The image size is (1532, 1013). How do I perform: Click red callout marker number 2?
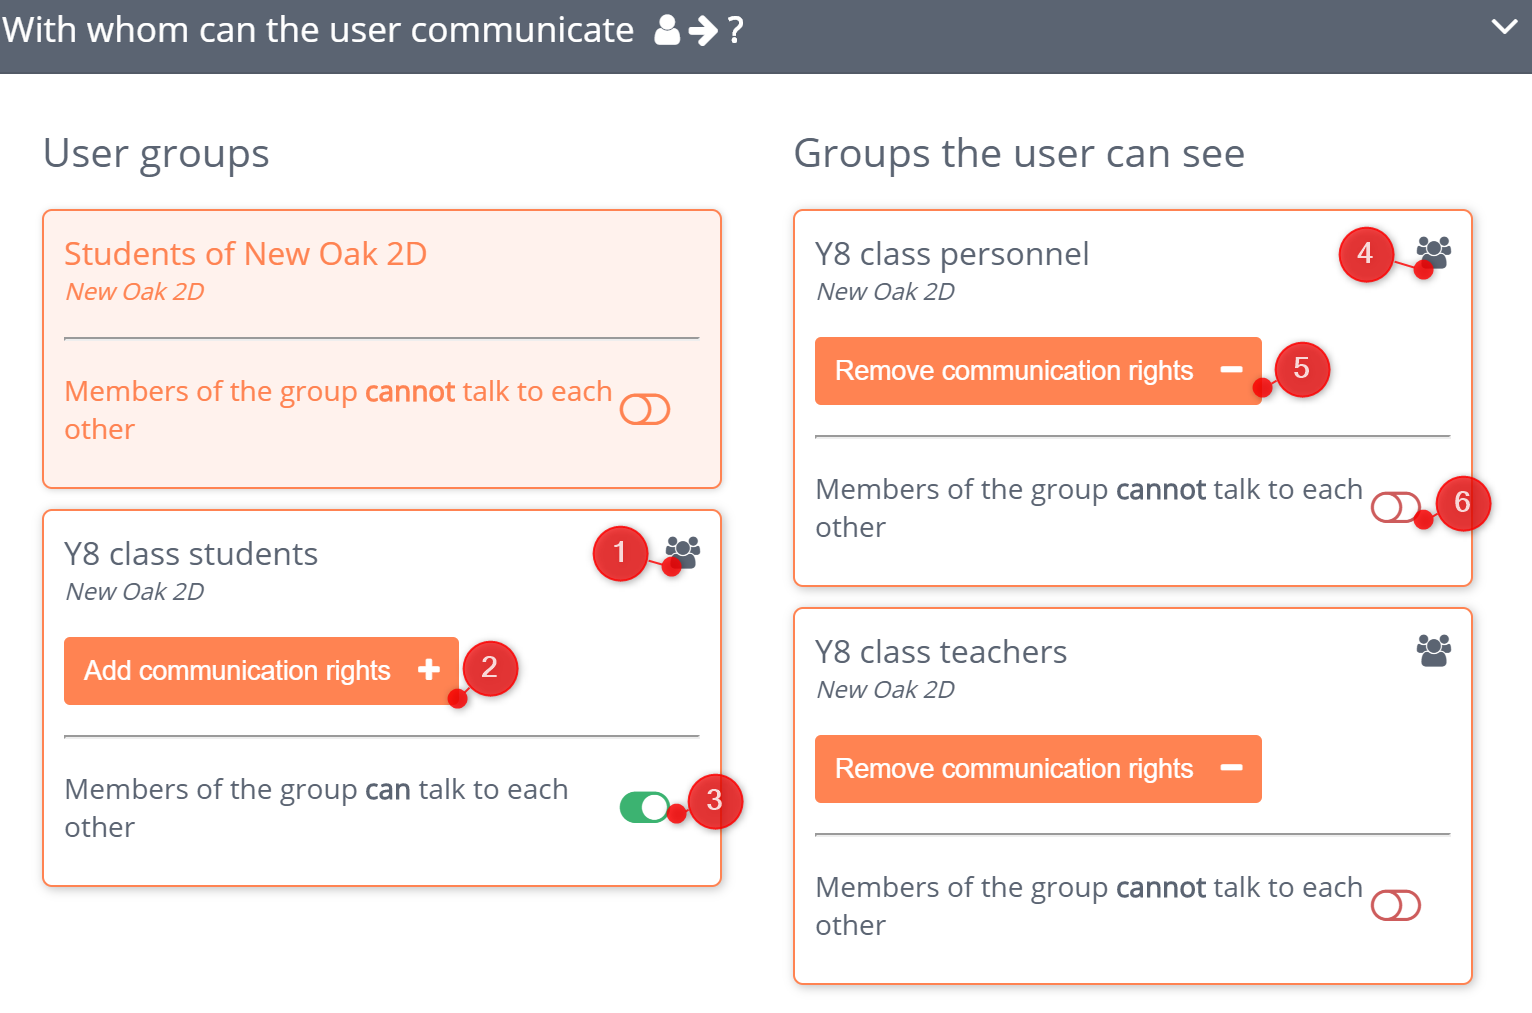(491, 668)
